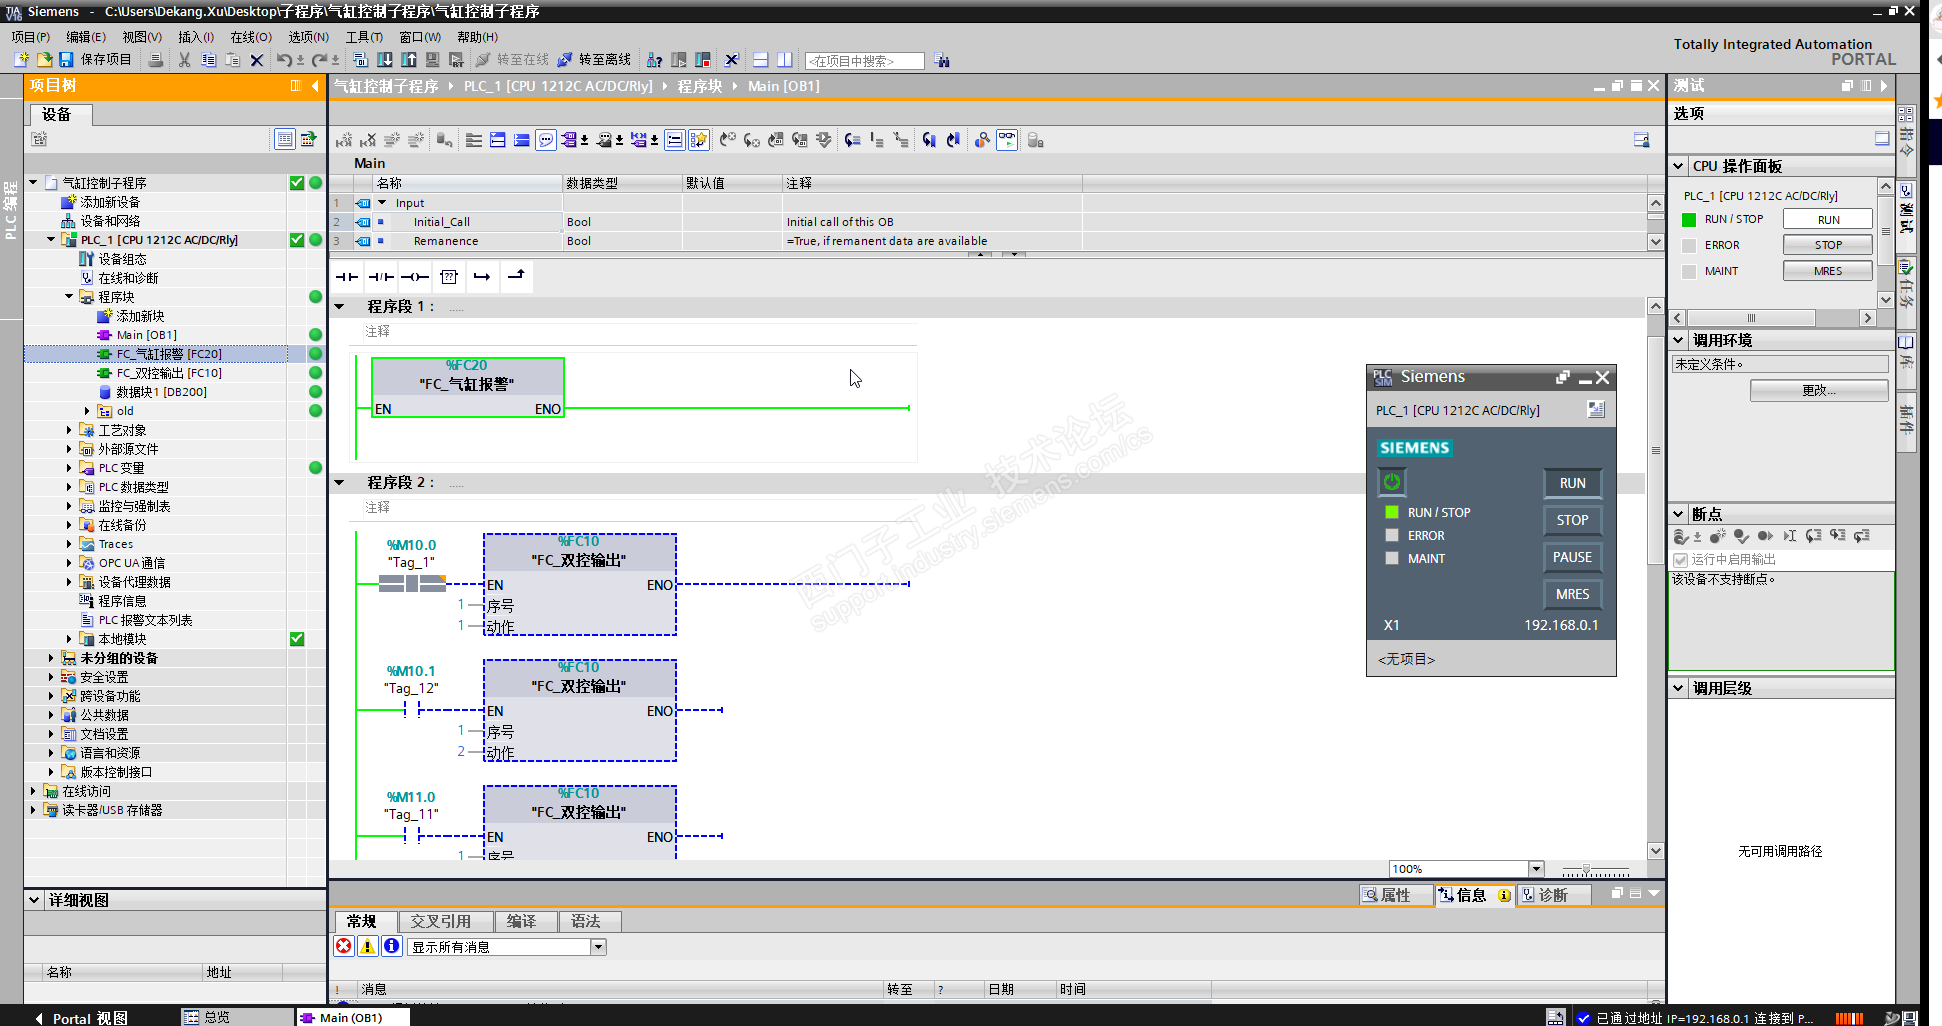This screenshot has height=1026, width=1942.
Task: Click the power icon in PLCSIM window
Action: (1391, 482)
